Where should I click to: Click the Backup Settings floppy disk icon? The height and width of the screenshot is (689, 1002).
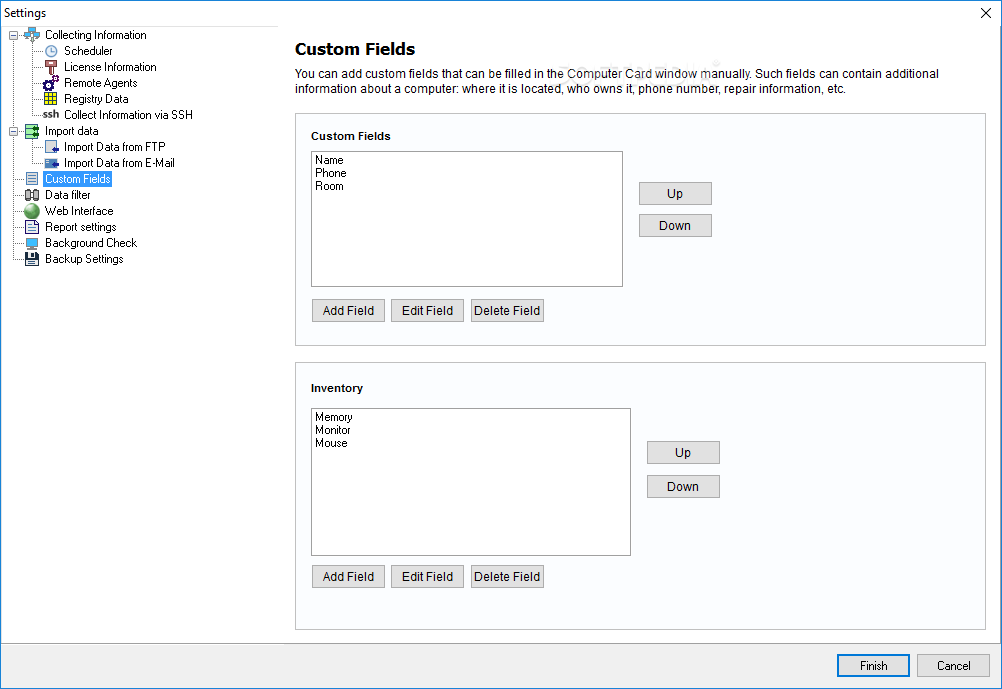tap(32, 259)
